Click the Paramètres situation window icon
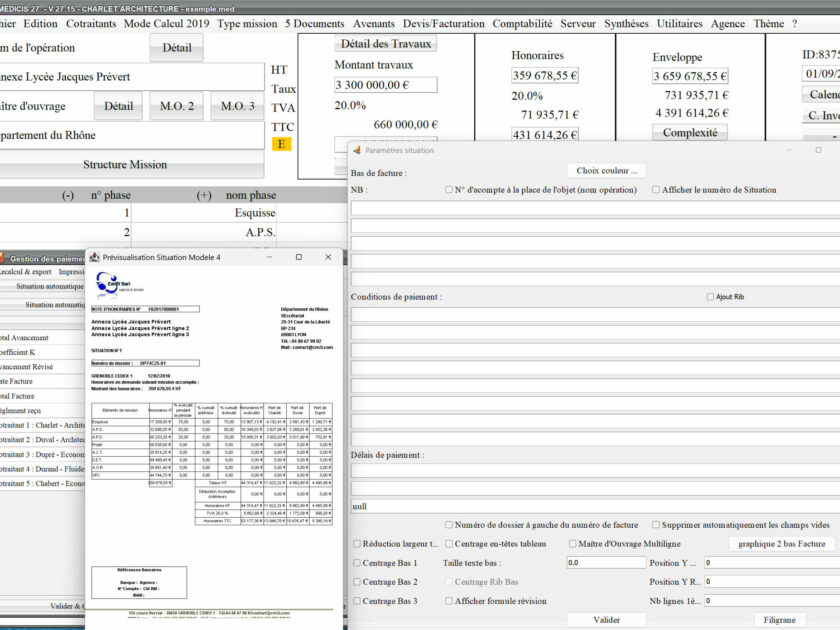 click(x=357, y=148)
